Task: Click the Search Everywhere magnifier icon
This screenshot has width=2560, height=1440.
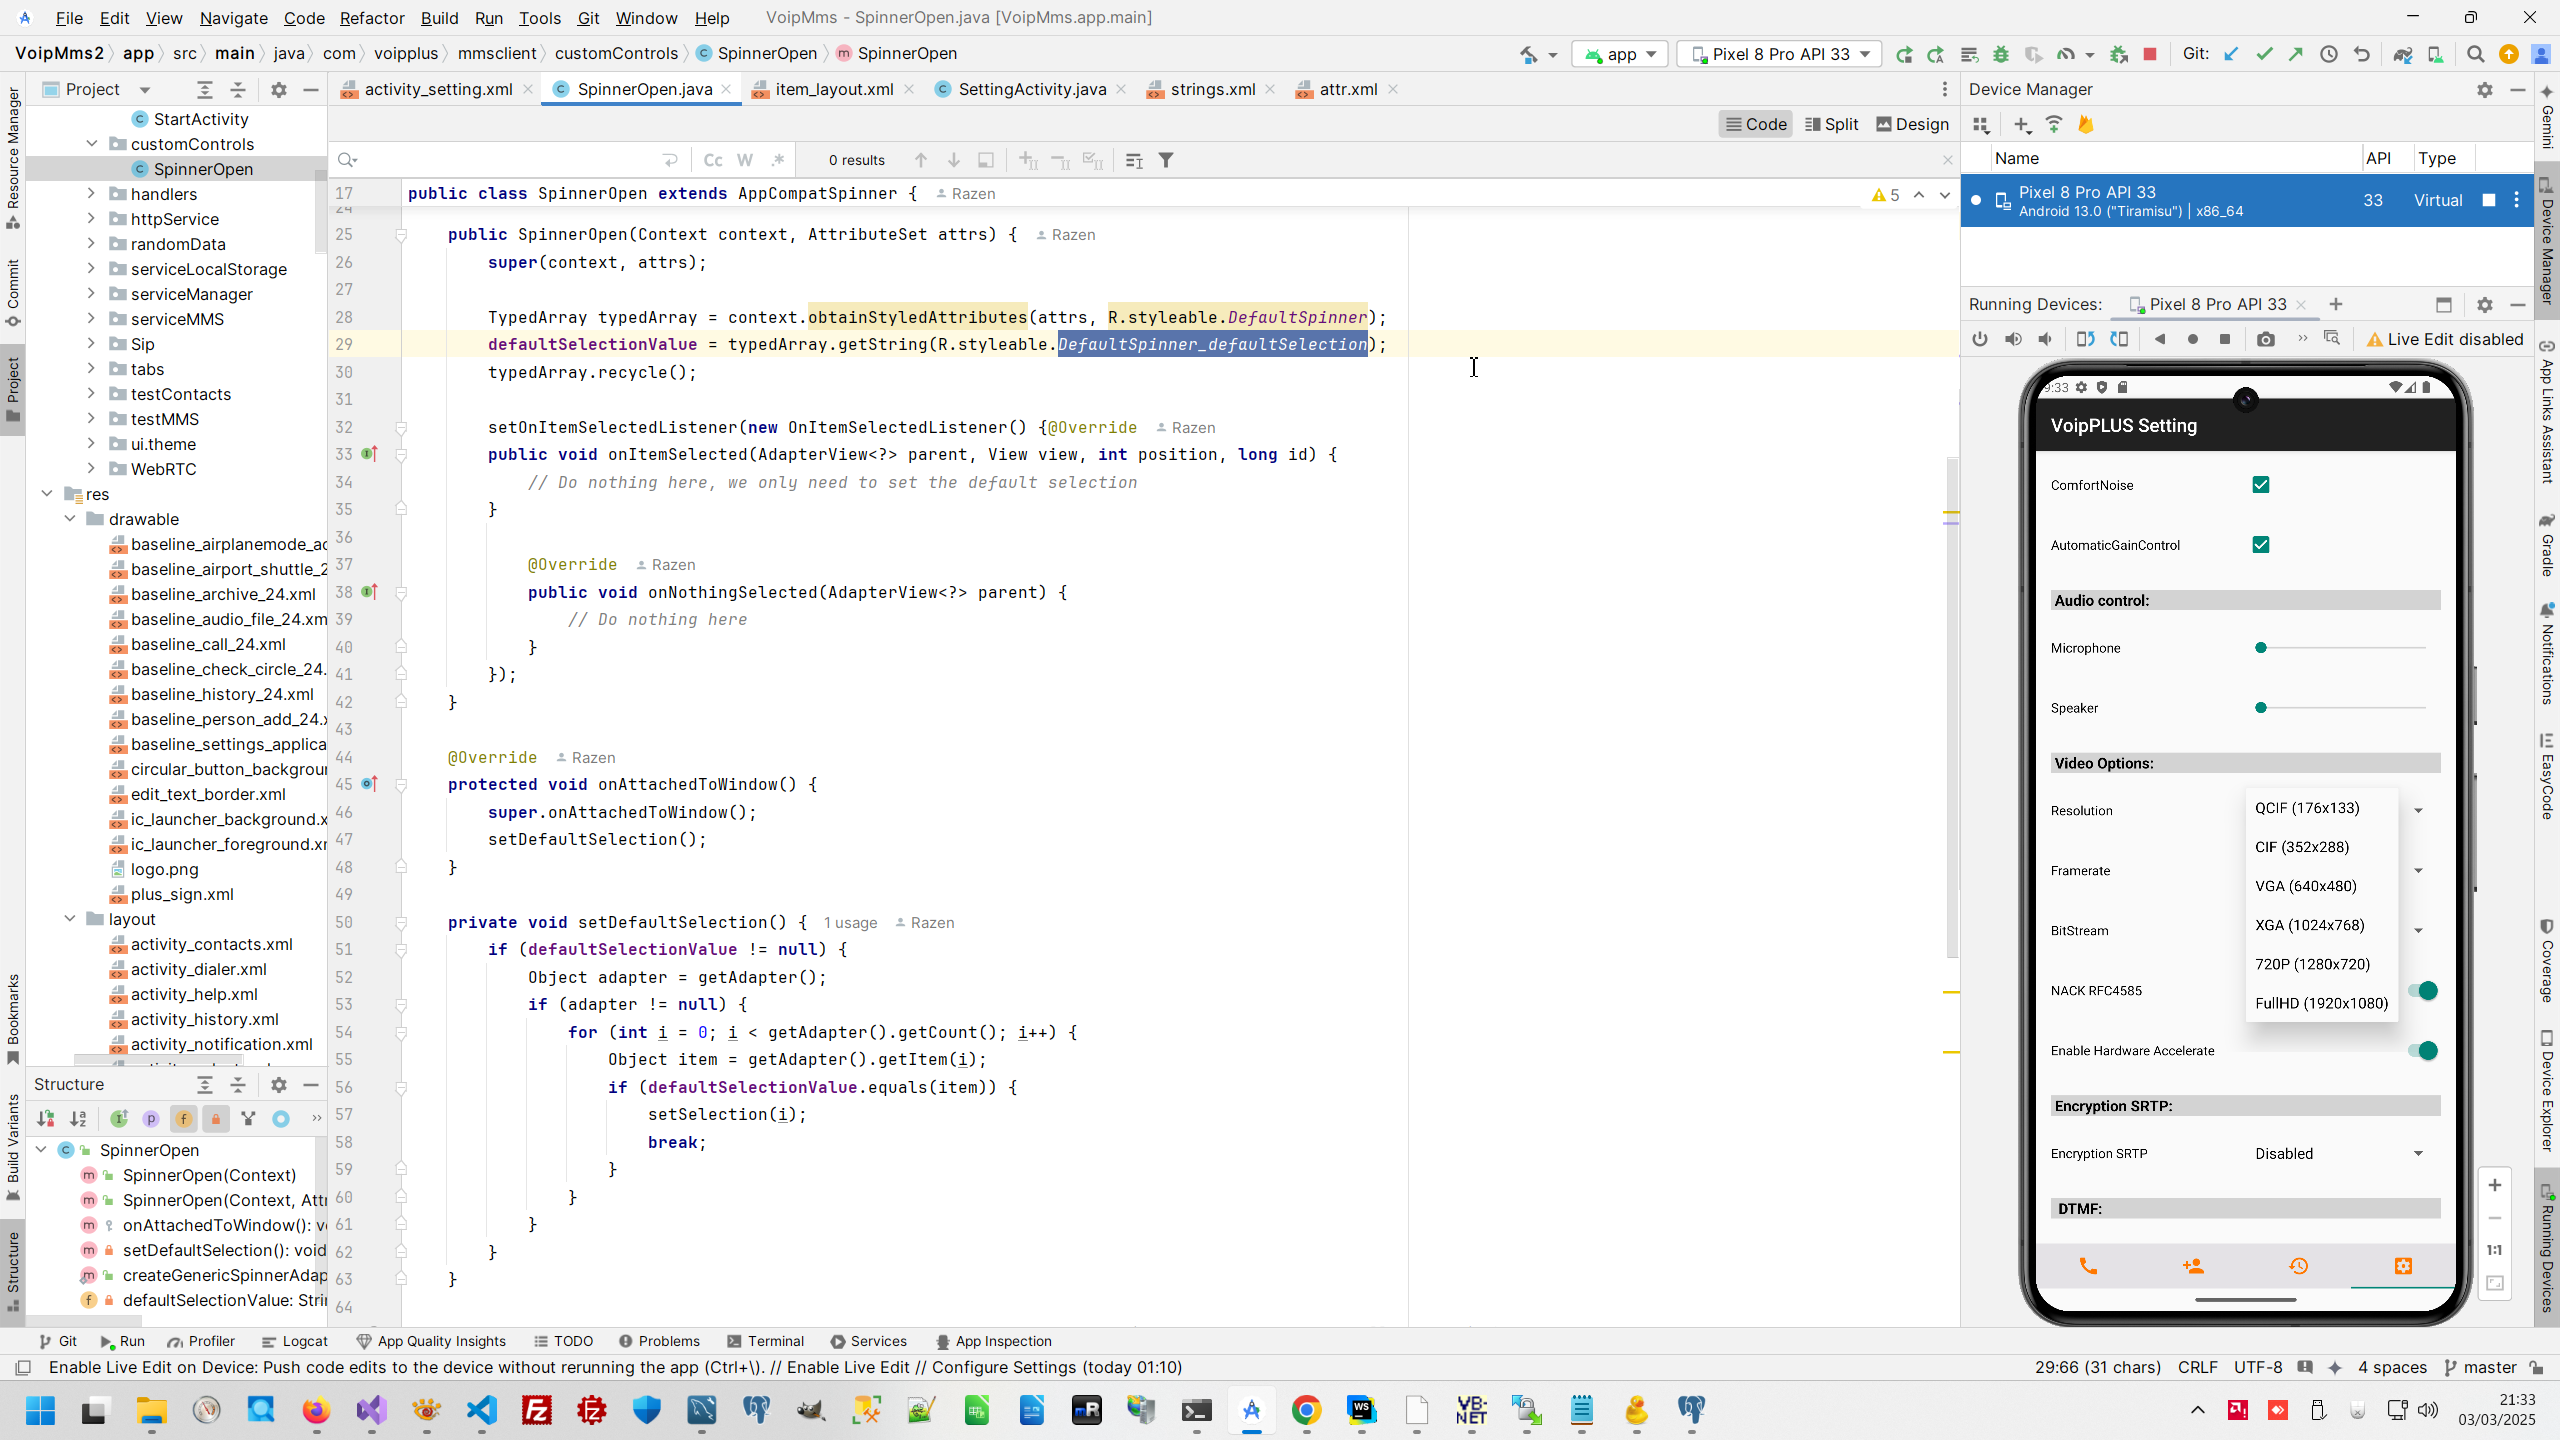Action: [x=2475, y=54]
